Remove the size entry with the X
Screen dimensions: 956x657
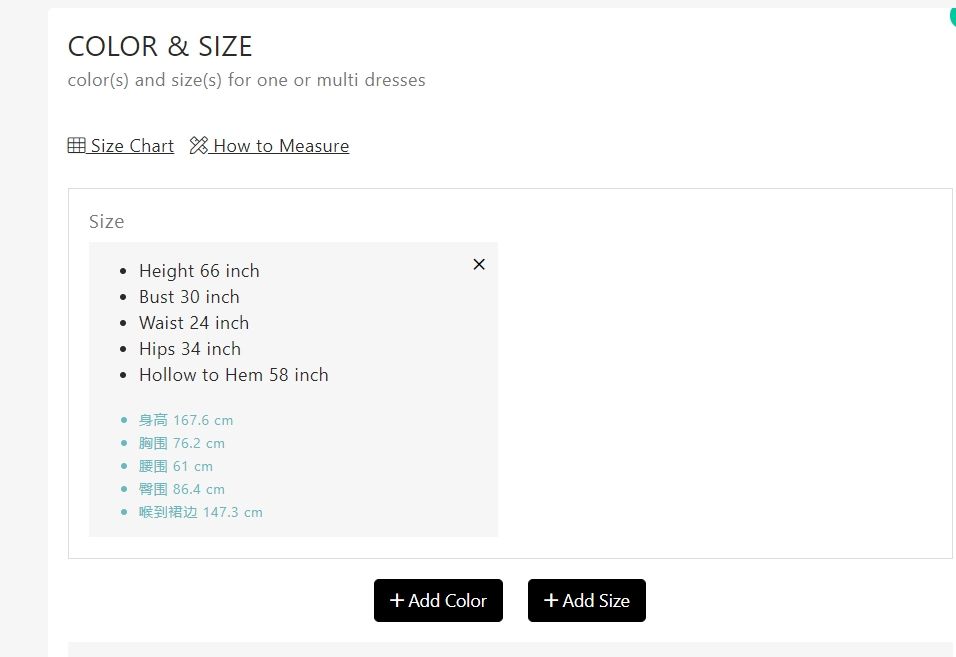(479, 265)
